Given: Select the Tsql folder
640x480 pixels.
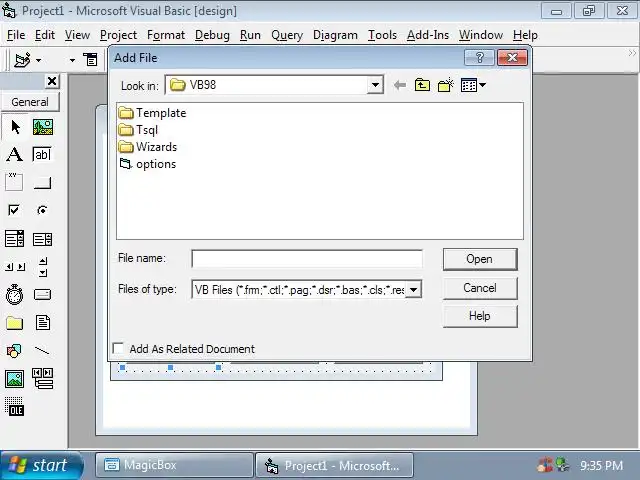Looking at the screenshot, I should [x=138, y=130].
